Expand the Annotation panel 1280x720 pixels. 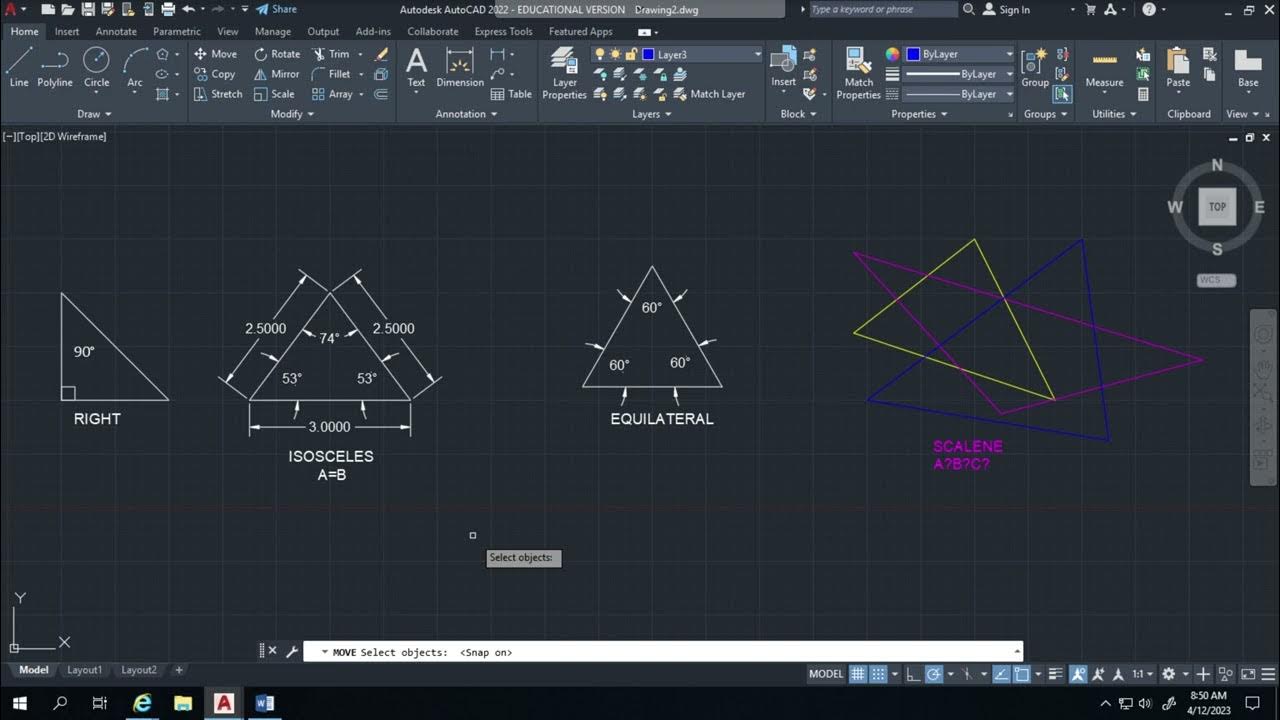[467, 114]
